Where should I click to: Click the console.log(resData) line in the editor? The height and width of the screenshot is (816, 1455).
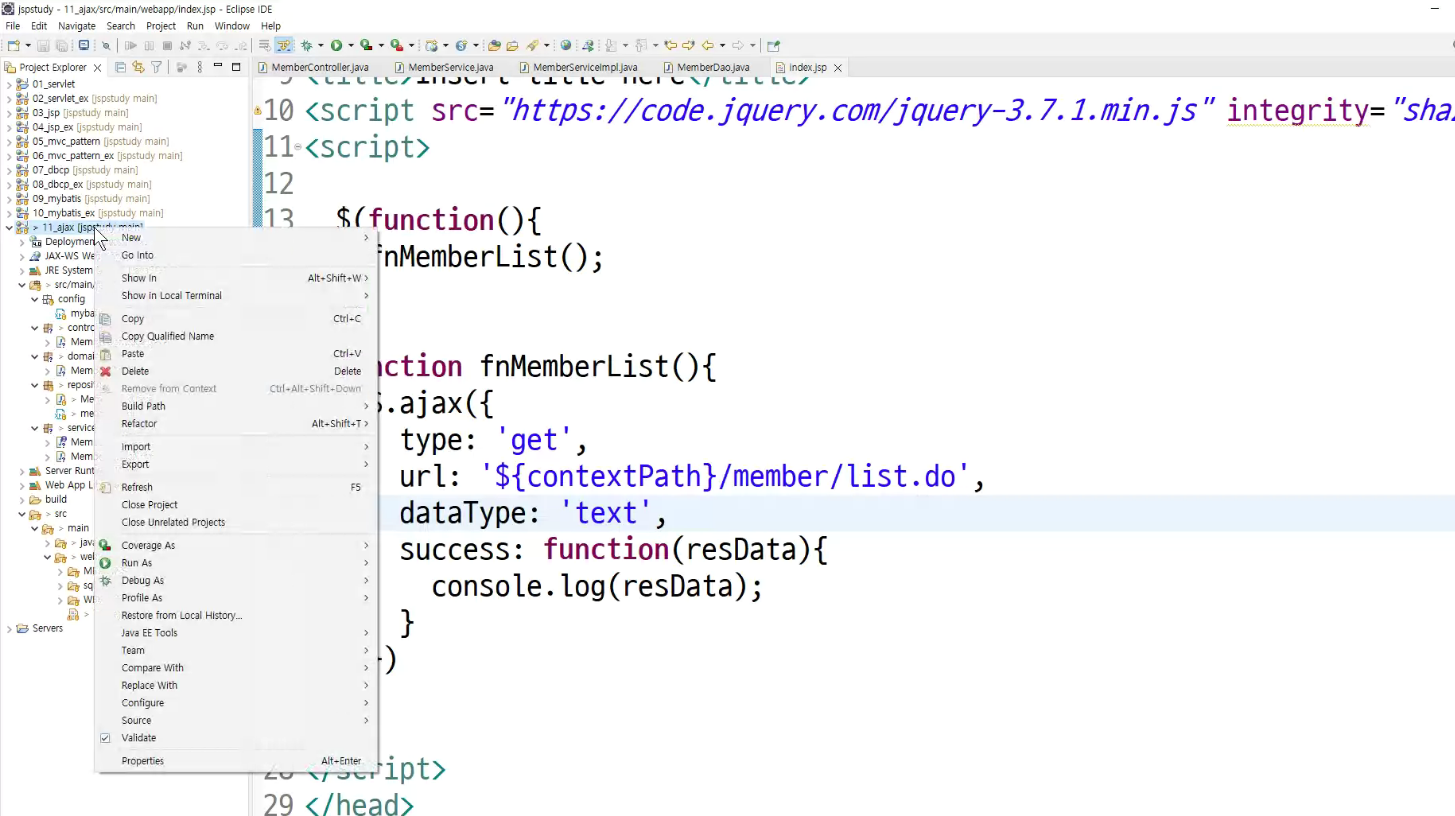pos(597,587)
